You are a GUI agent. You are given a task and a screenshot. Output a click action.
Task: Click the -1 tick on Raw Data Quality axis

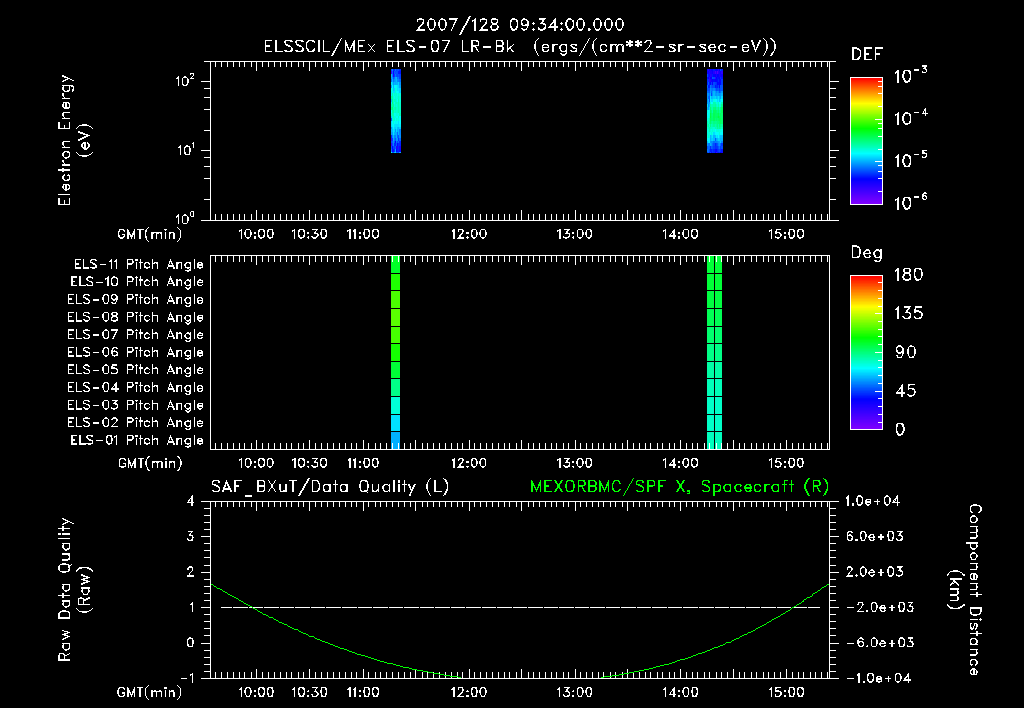click(x=187, y=678)
